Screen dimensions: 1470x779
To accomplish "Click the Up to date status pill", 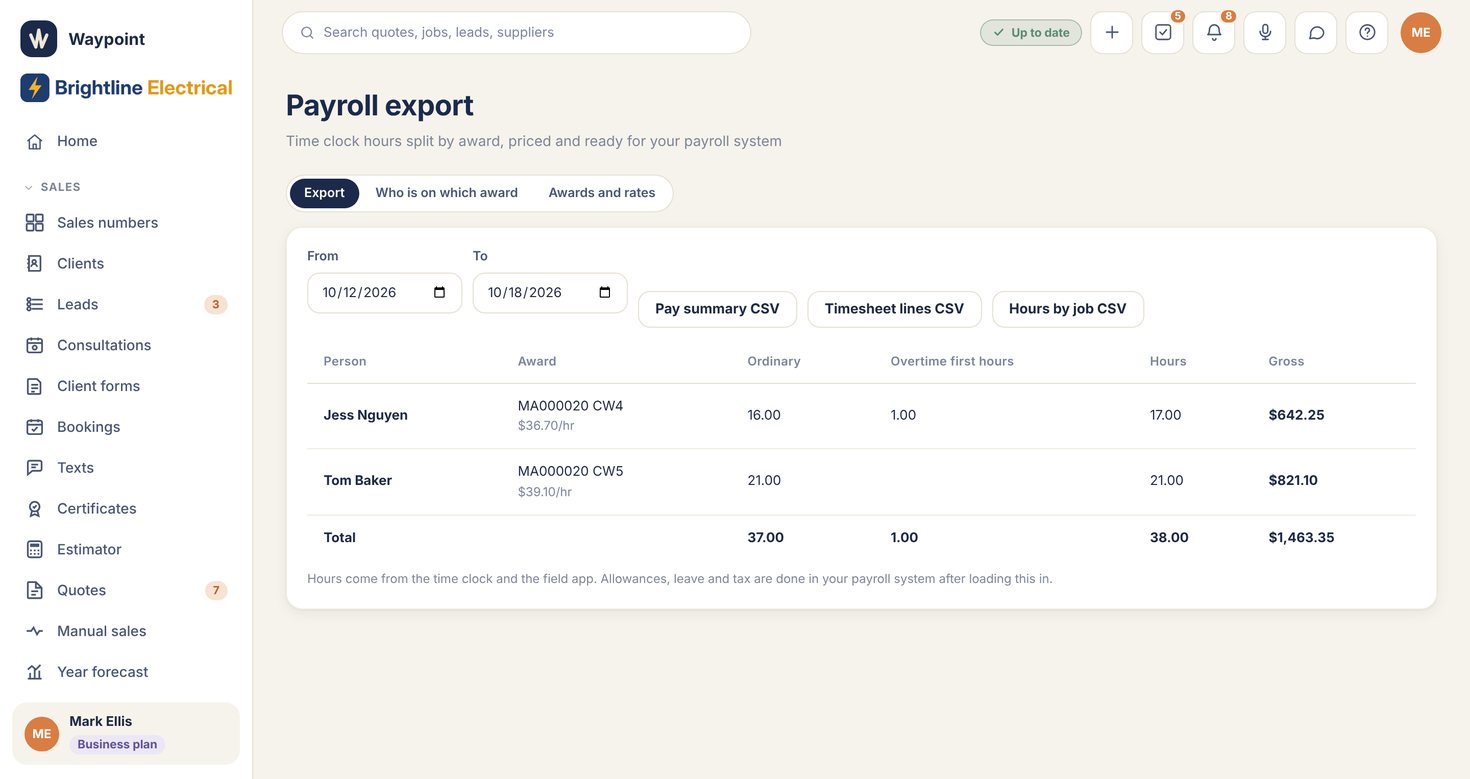I will pyautogui.click(x=1031, y=32).
